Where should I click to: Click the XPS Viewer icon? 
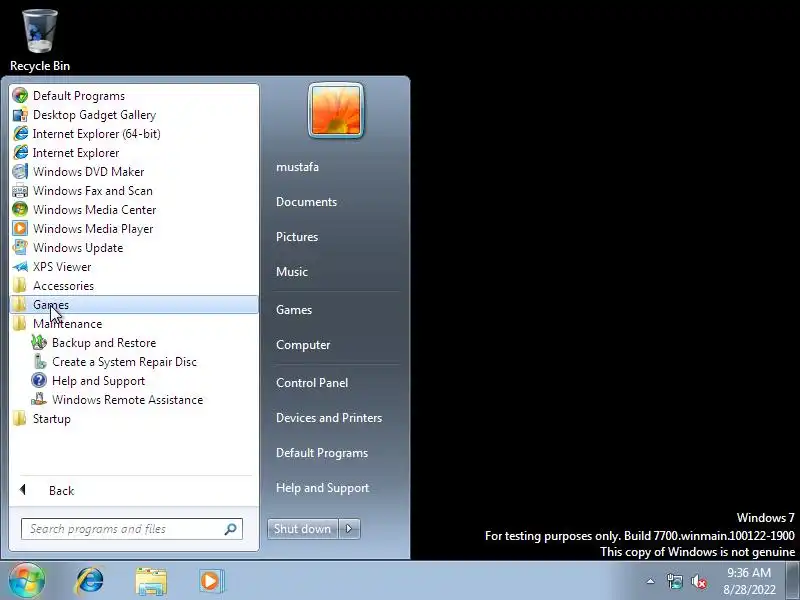(20, 267)
